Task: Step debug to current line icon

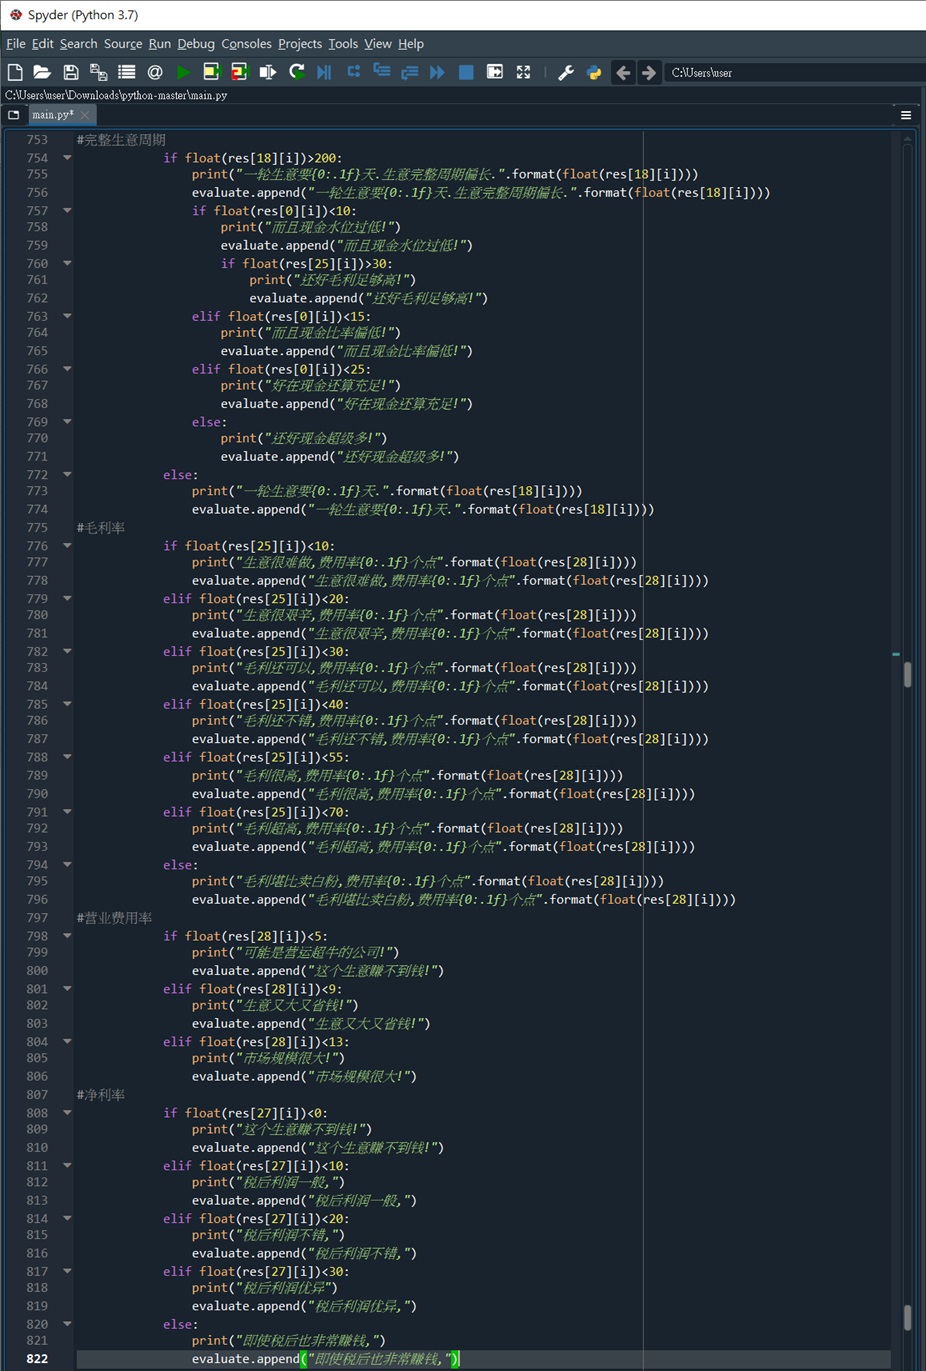Action: [353, 72]
